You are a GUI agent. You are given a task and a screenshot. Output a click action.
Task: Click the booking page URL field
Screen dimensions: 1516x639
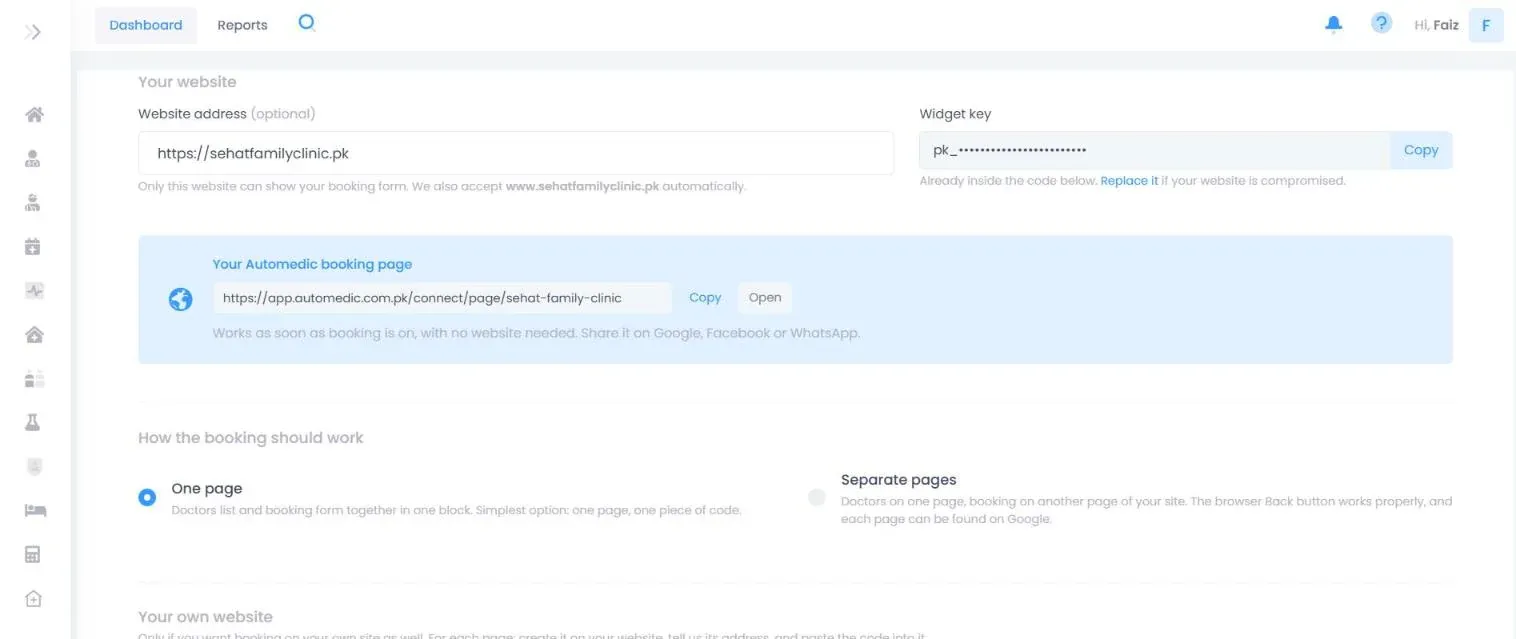442,298
